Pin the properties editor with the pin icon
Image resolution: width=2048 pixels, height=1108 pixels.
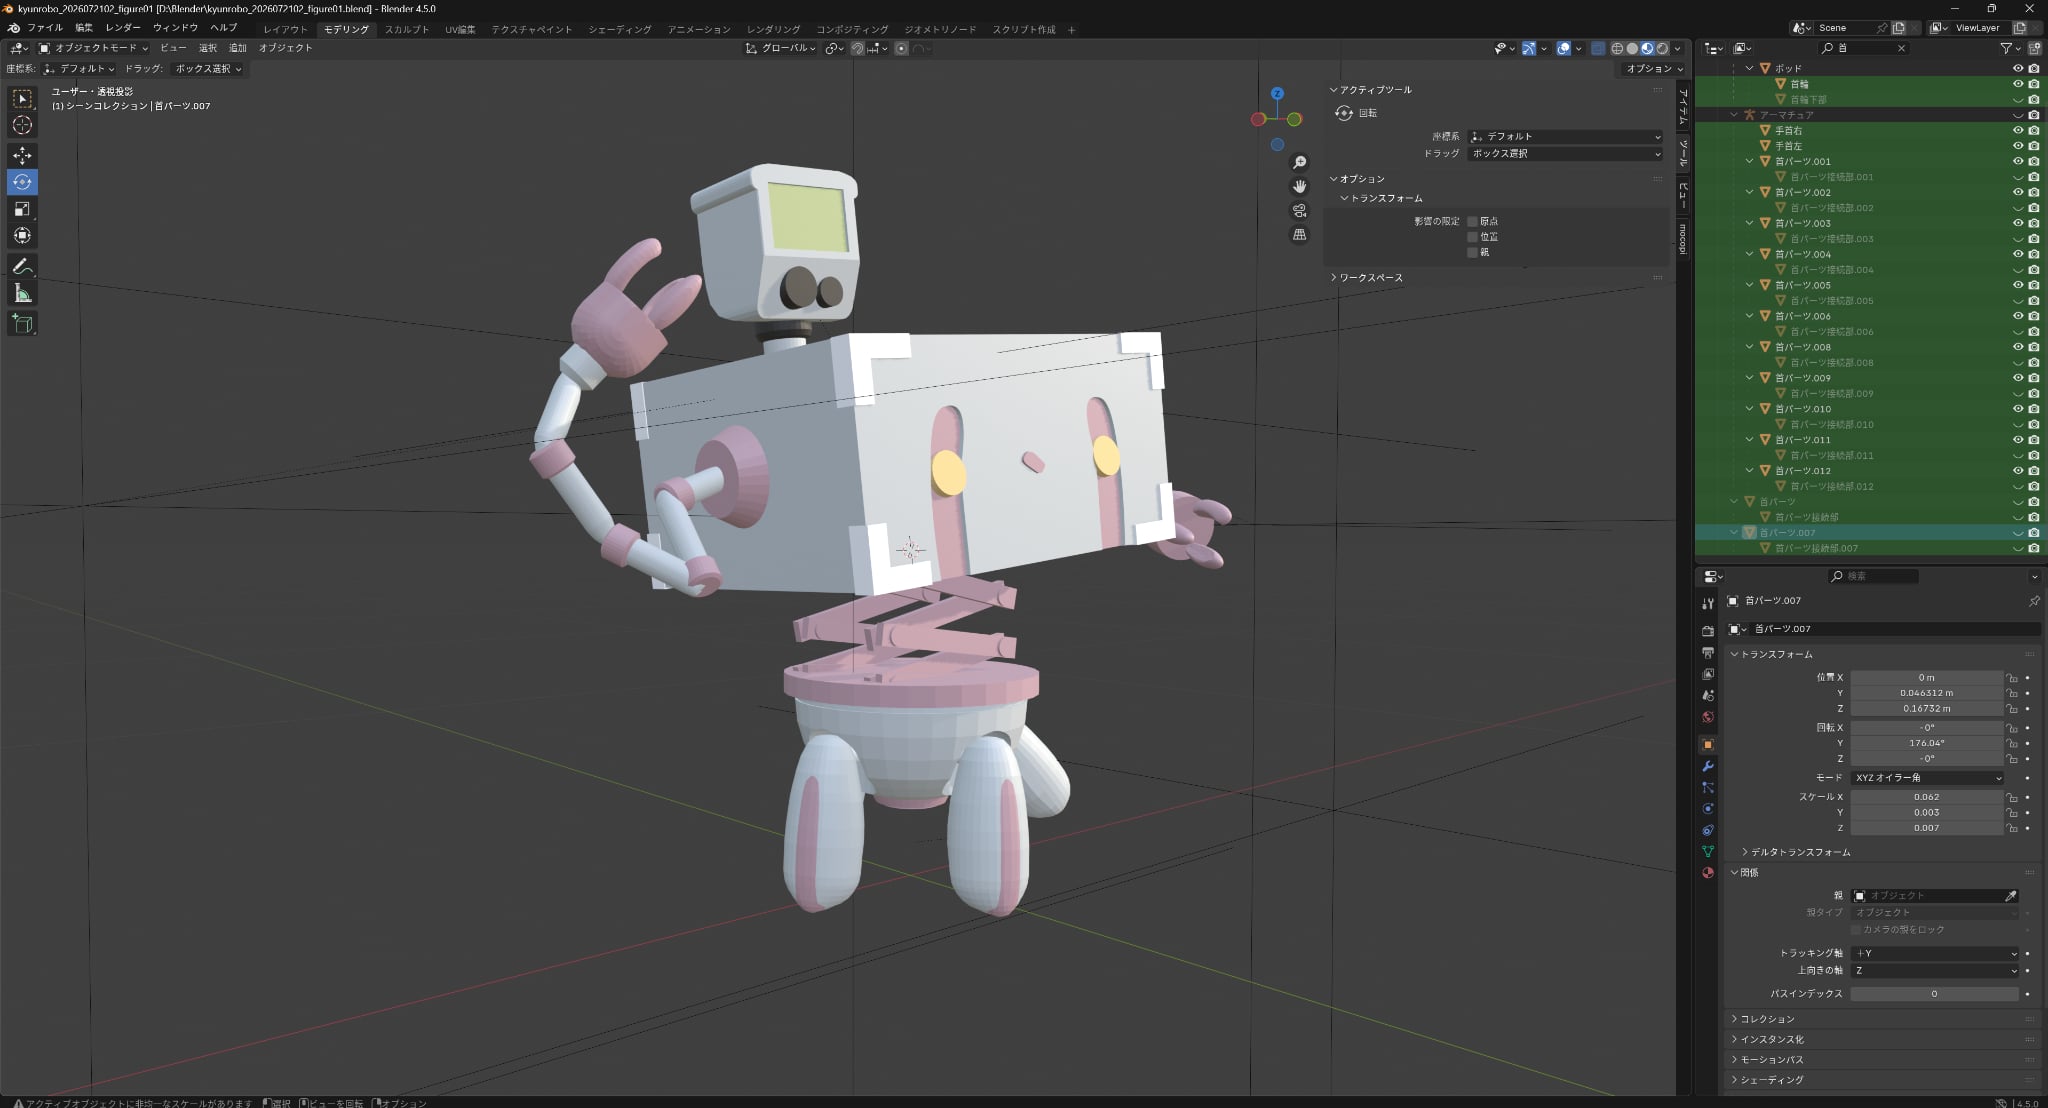click(x=2033, y=601)
